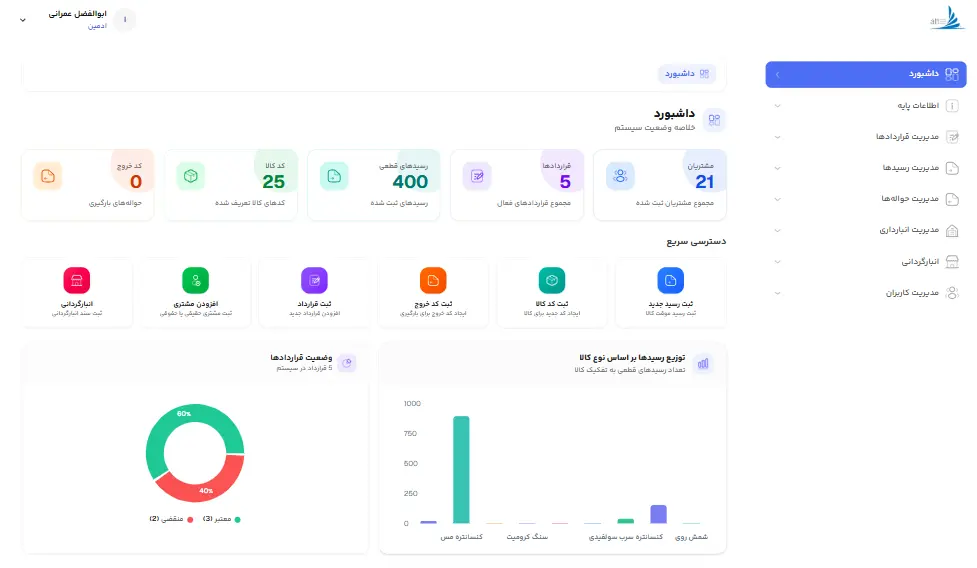
Task: Expand the مدیریت قراردادها chevron
Action: pos(778,137)
